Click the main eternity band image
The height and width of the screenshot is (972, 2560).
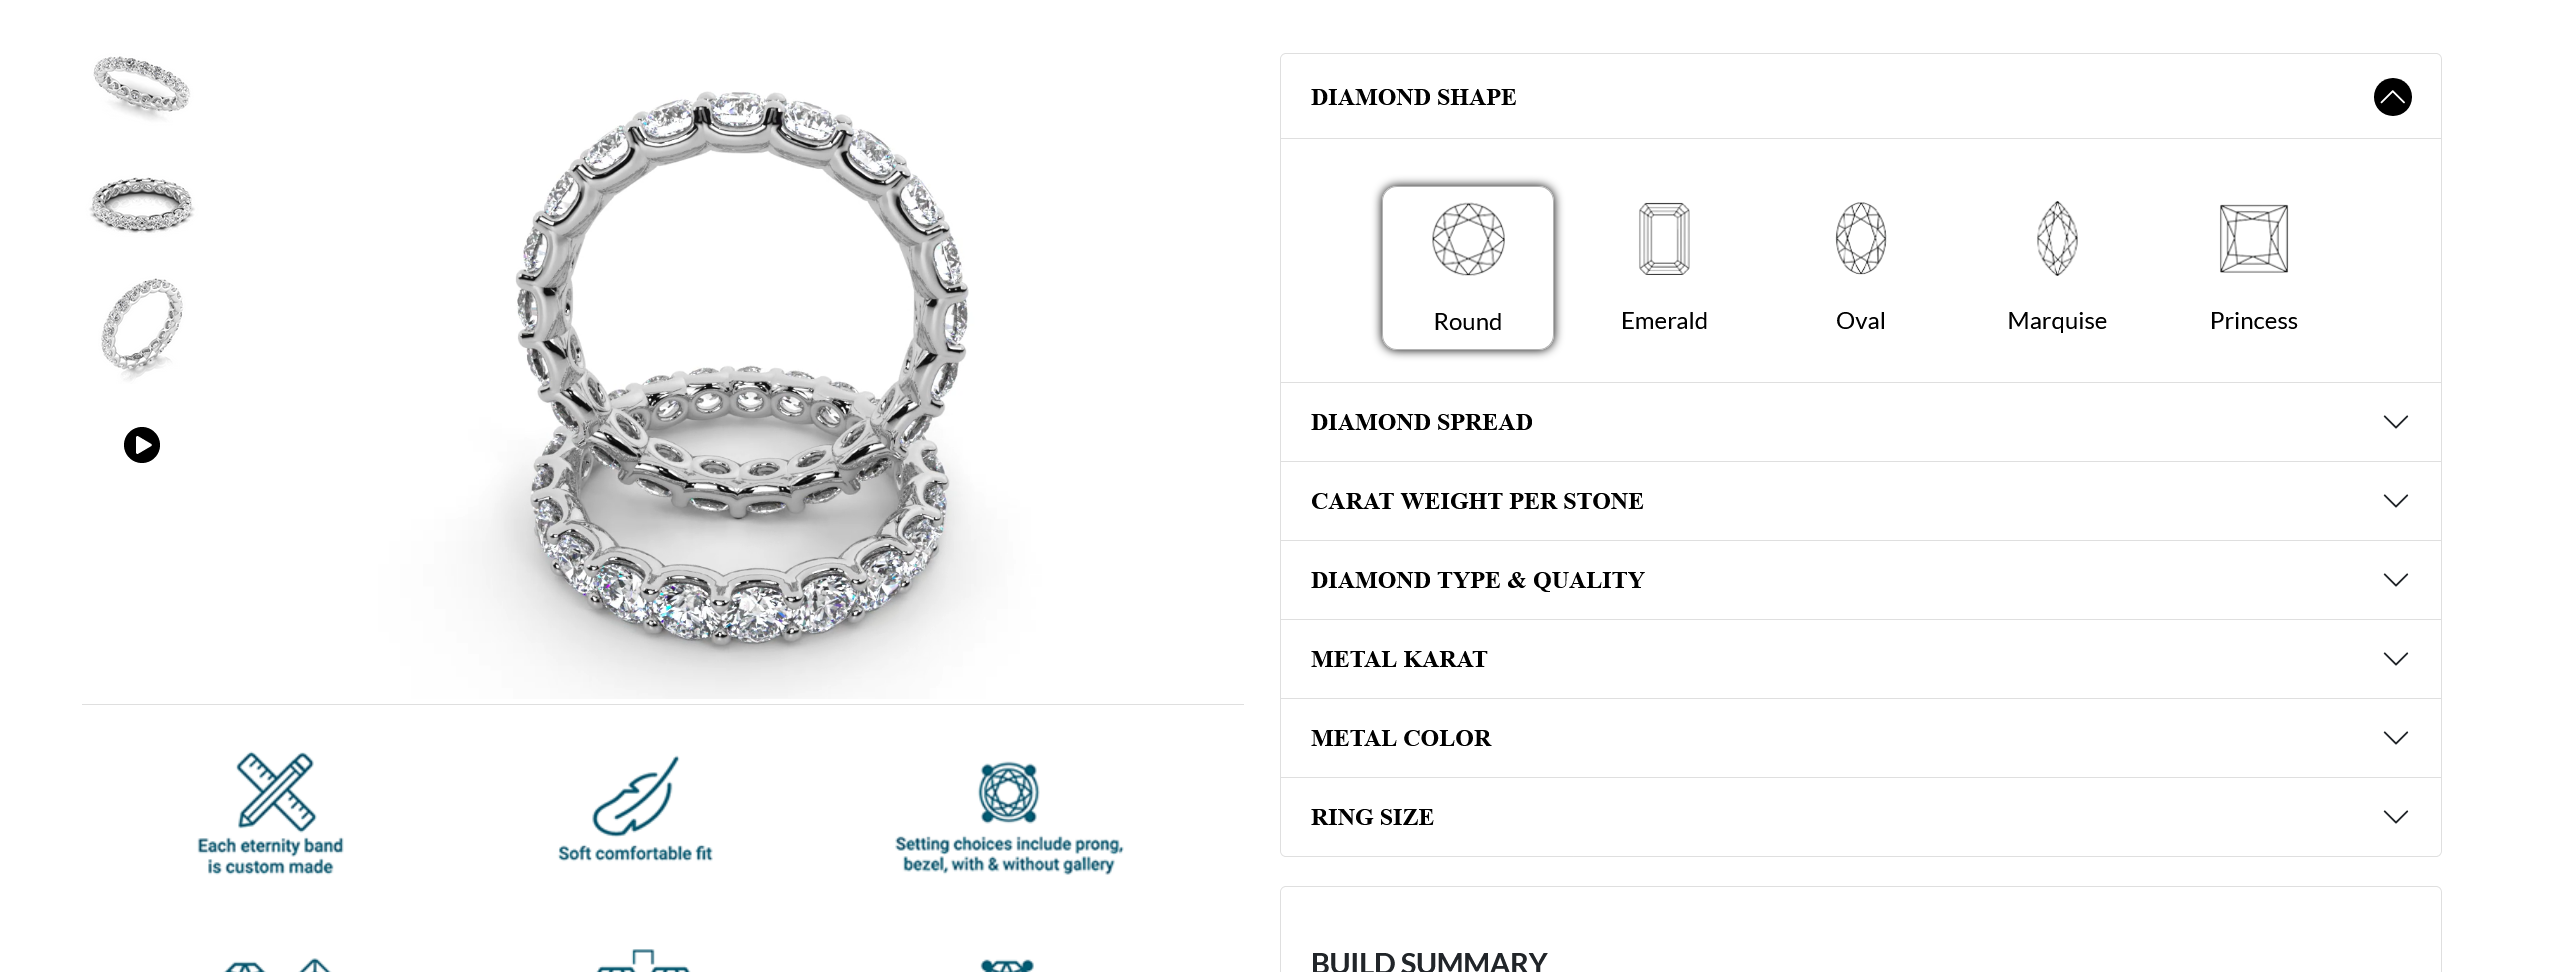point(740,370)
